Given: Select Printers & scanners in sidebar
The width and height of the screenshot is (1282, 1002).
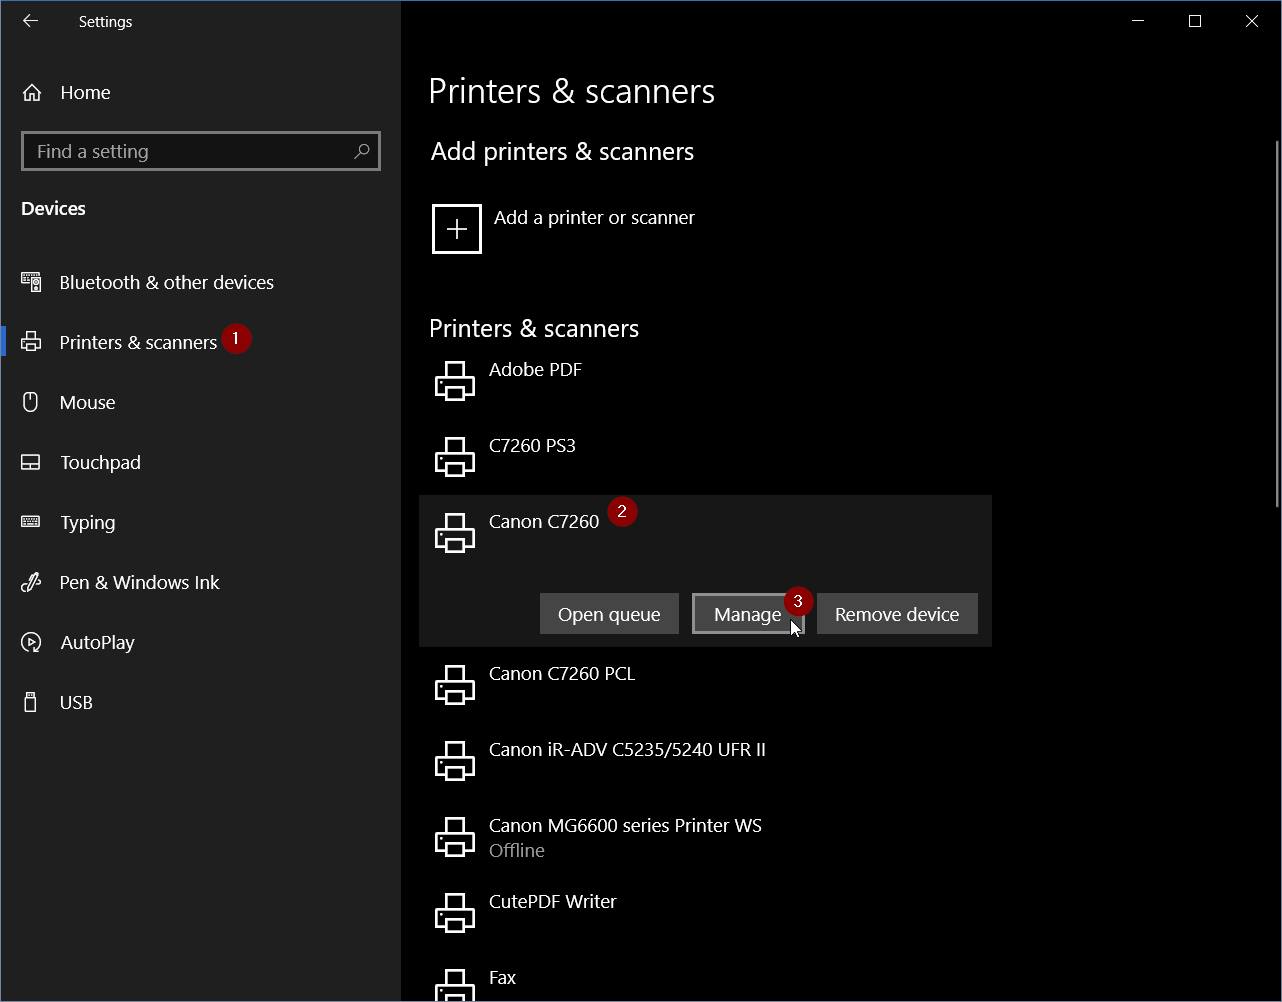Looking at the screenshot, I should pyautogui.click(x=138, y=342).
